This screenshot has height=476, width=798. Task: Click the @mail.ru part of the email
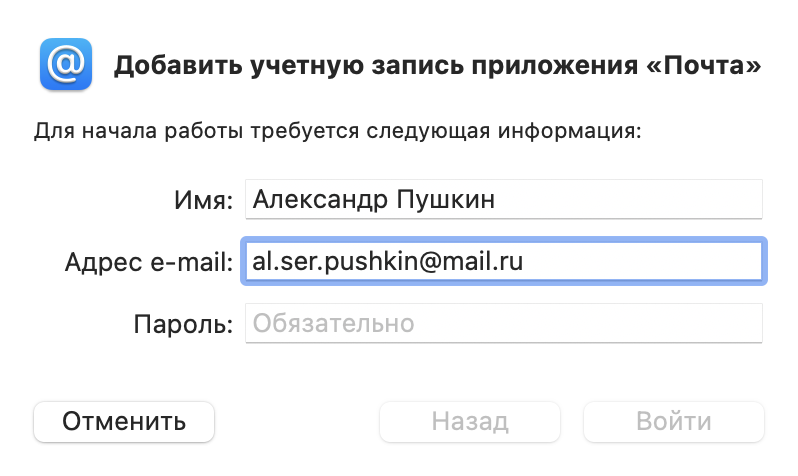click(470, 261)
